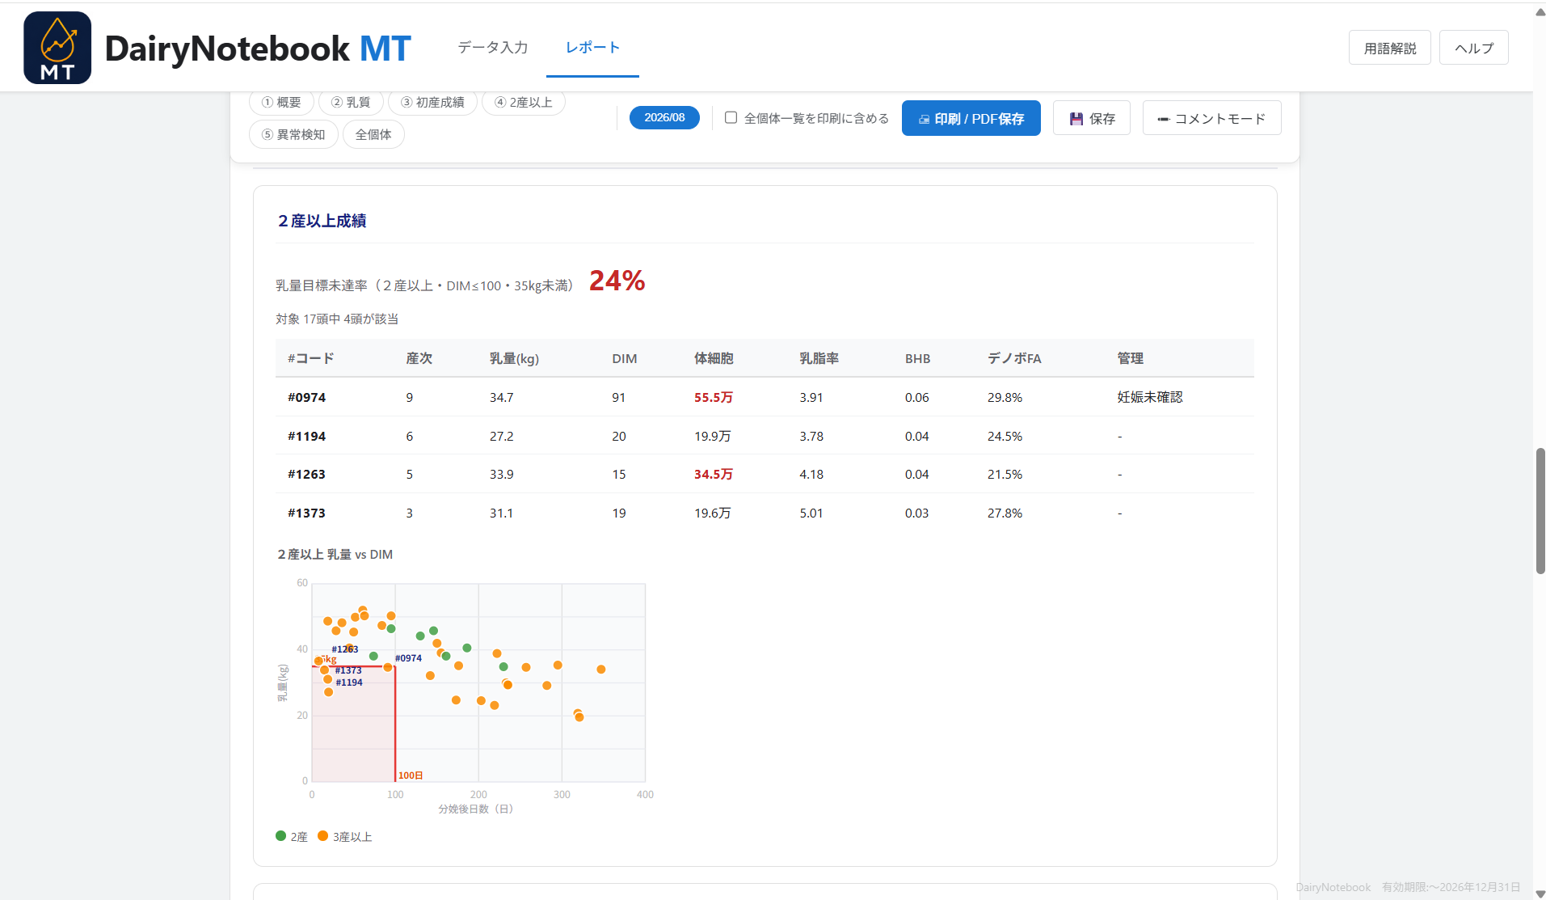This screenshot has height=900, width=1546.
Task: Click the 妊娠未確認 management note
Action: pos(1150,397)
